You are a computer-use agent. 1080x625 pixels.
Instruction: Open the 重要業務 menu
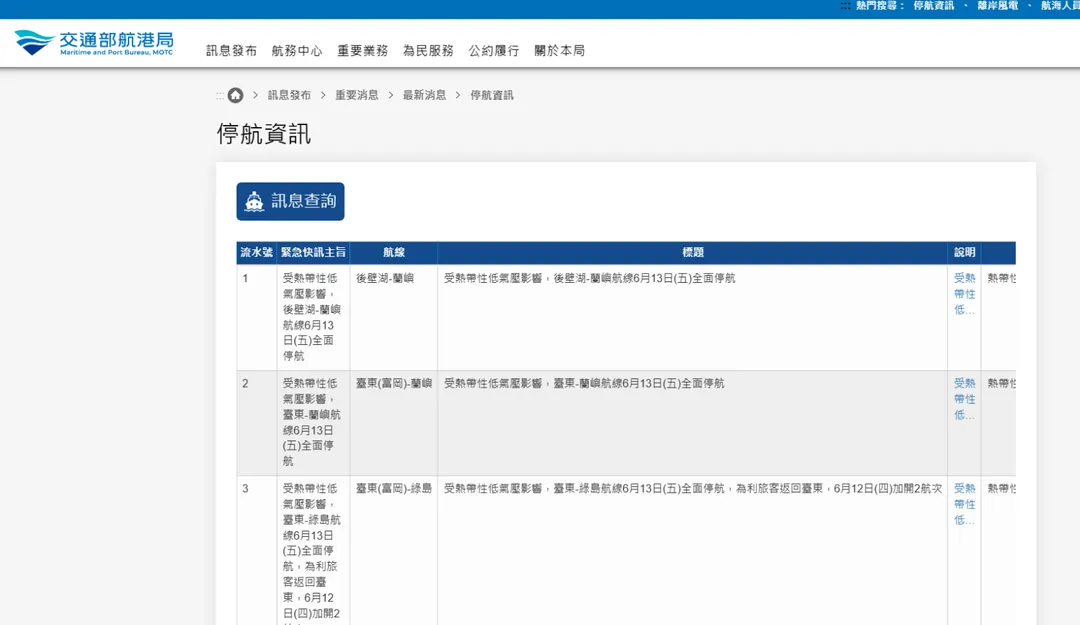[x=362, y=50]
